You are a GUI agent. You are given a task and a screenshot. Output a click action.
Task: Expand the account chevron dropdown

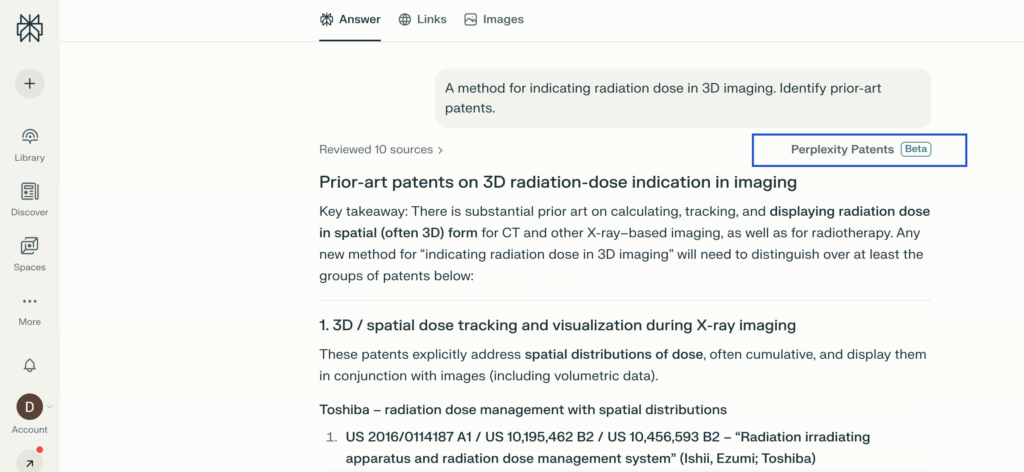[50, 407]
